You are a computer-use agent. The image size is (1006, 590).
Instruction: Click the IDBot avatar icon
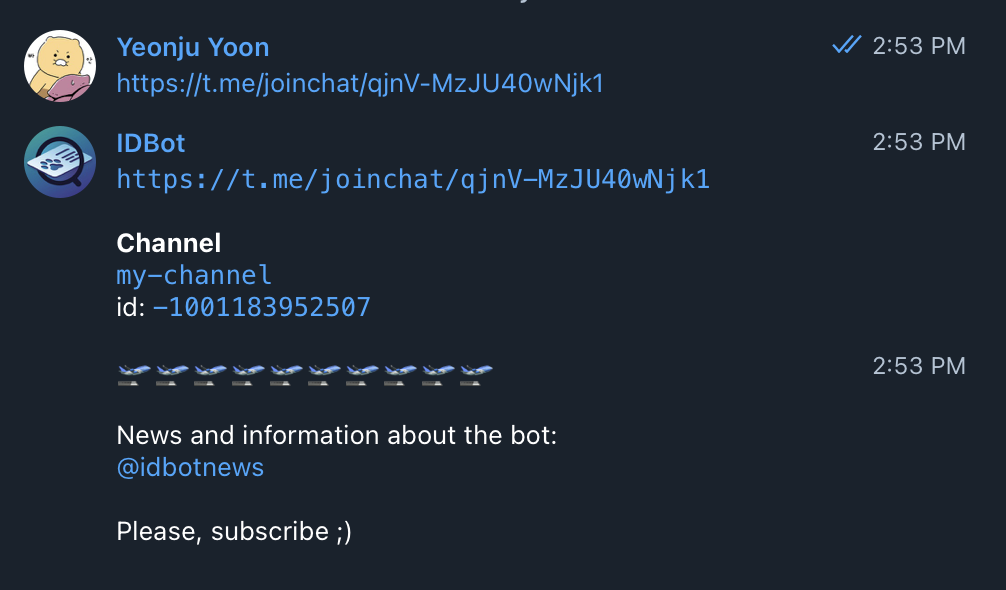tap(59, 162)
